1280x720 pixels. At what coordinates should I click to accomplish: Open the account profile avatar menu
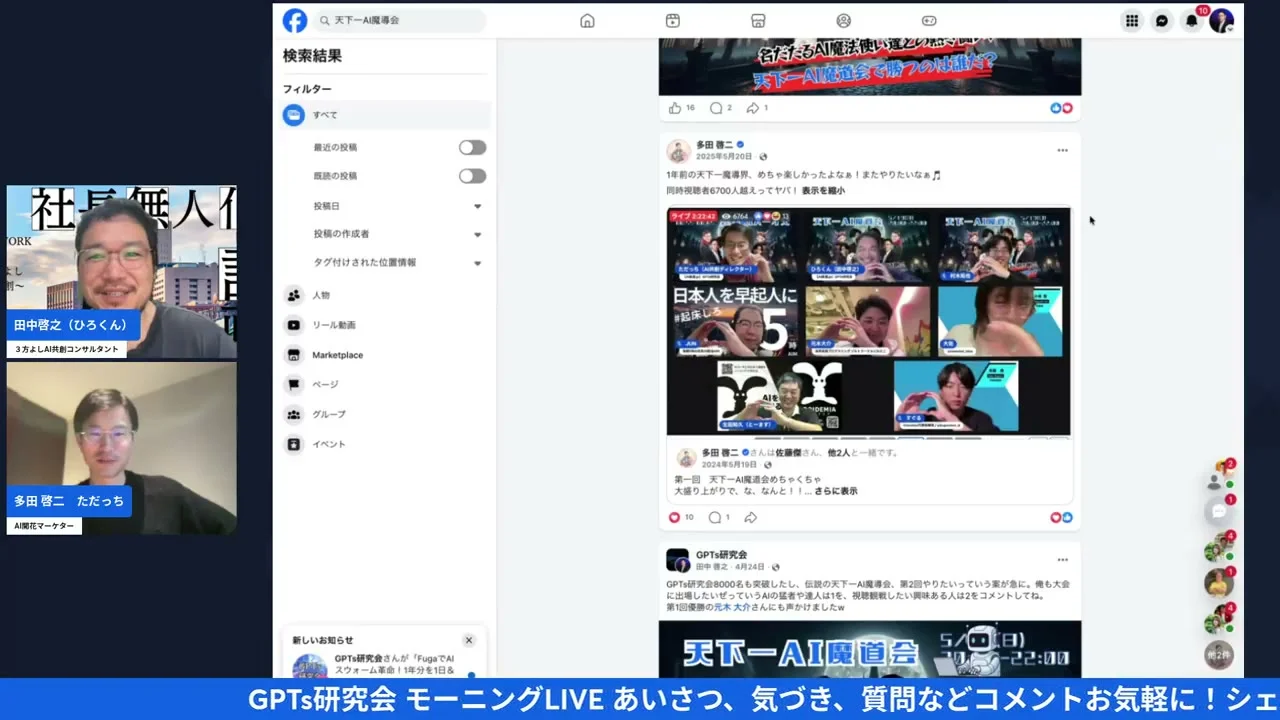[1221, 20]
